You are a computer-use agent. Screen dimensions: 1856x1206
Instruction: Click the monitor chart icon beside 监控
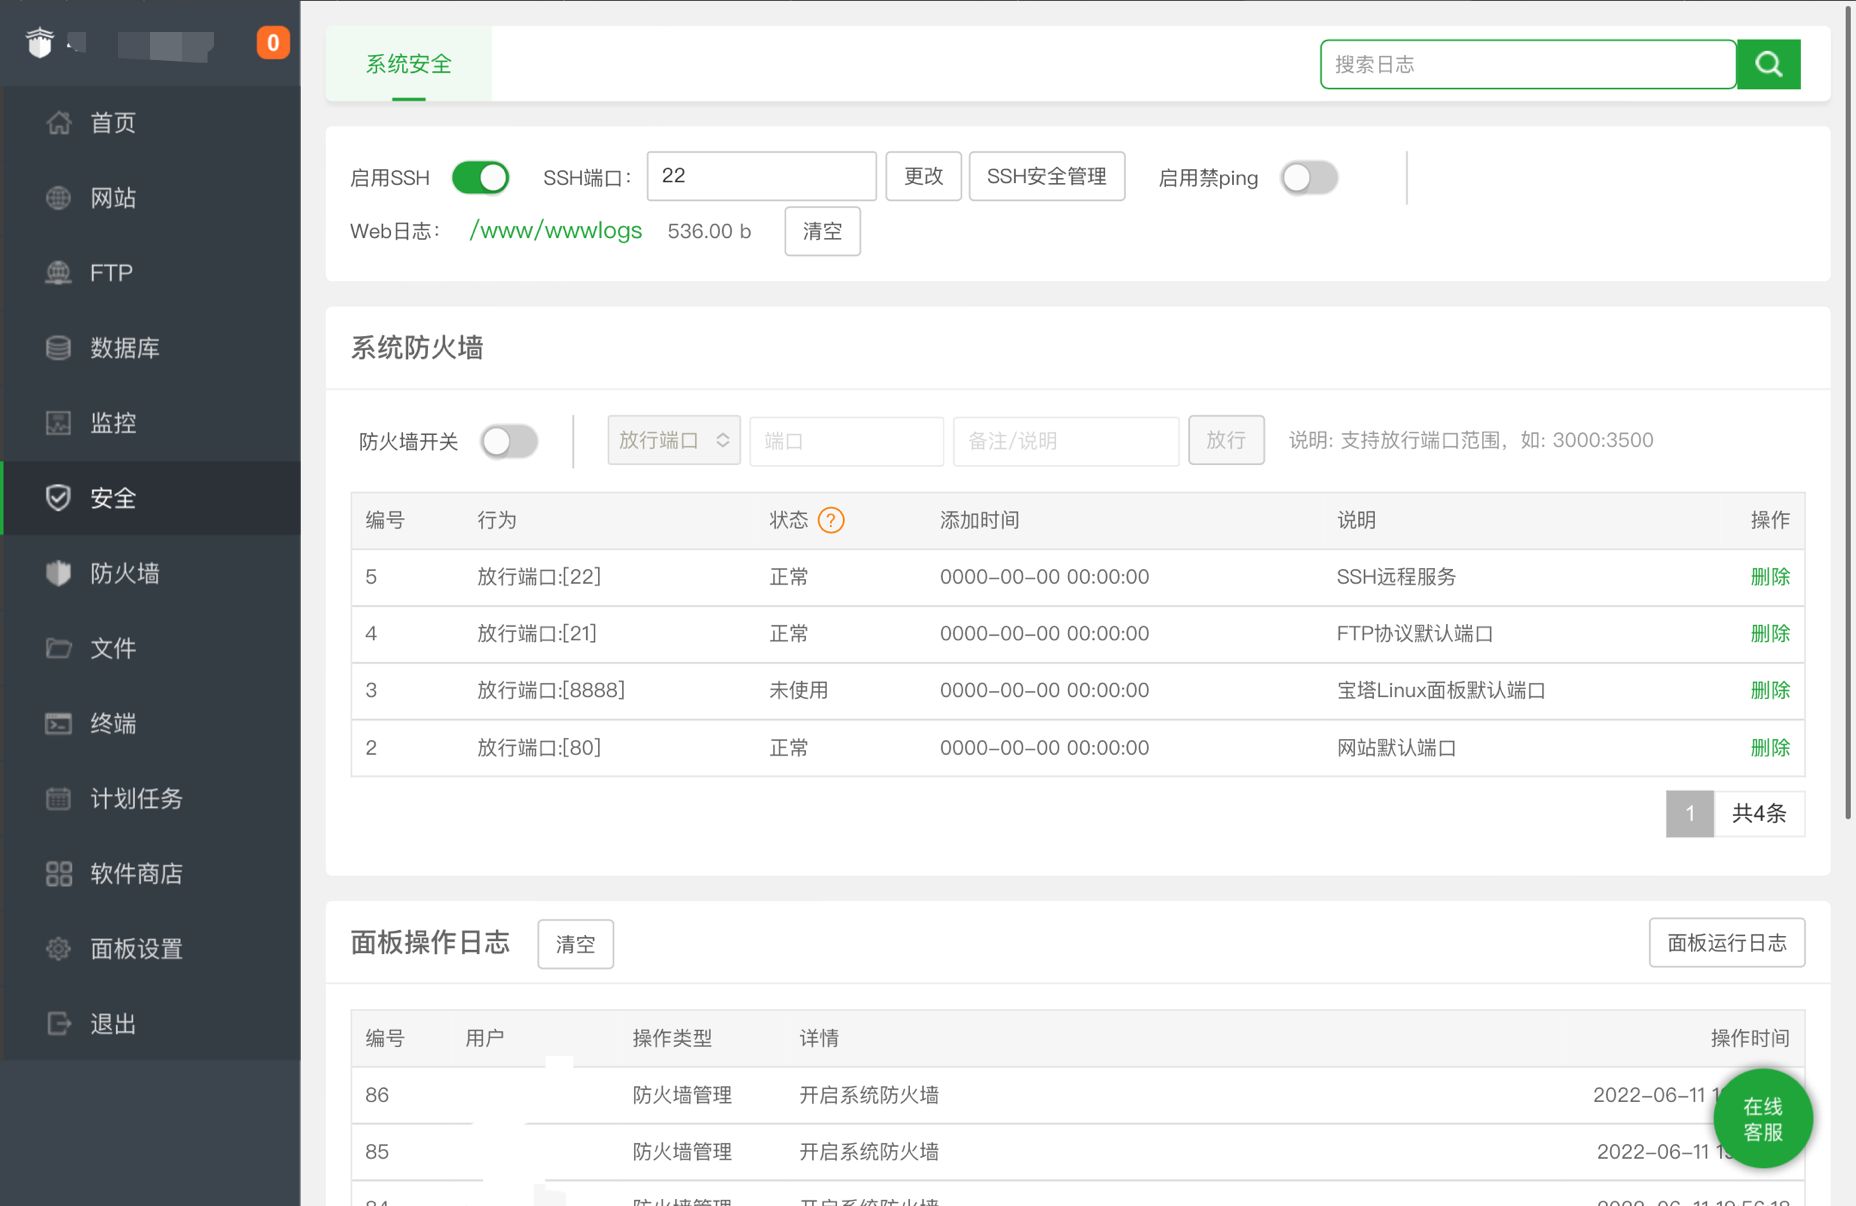coord(59,422)
